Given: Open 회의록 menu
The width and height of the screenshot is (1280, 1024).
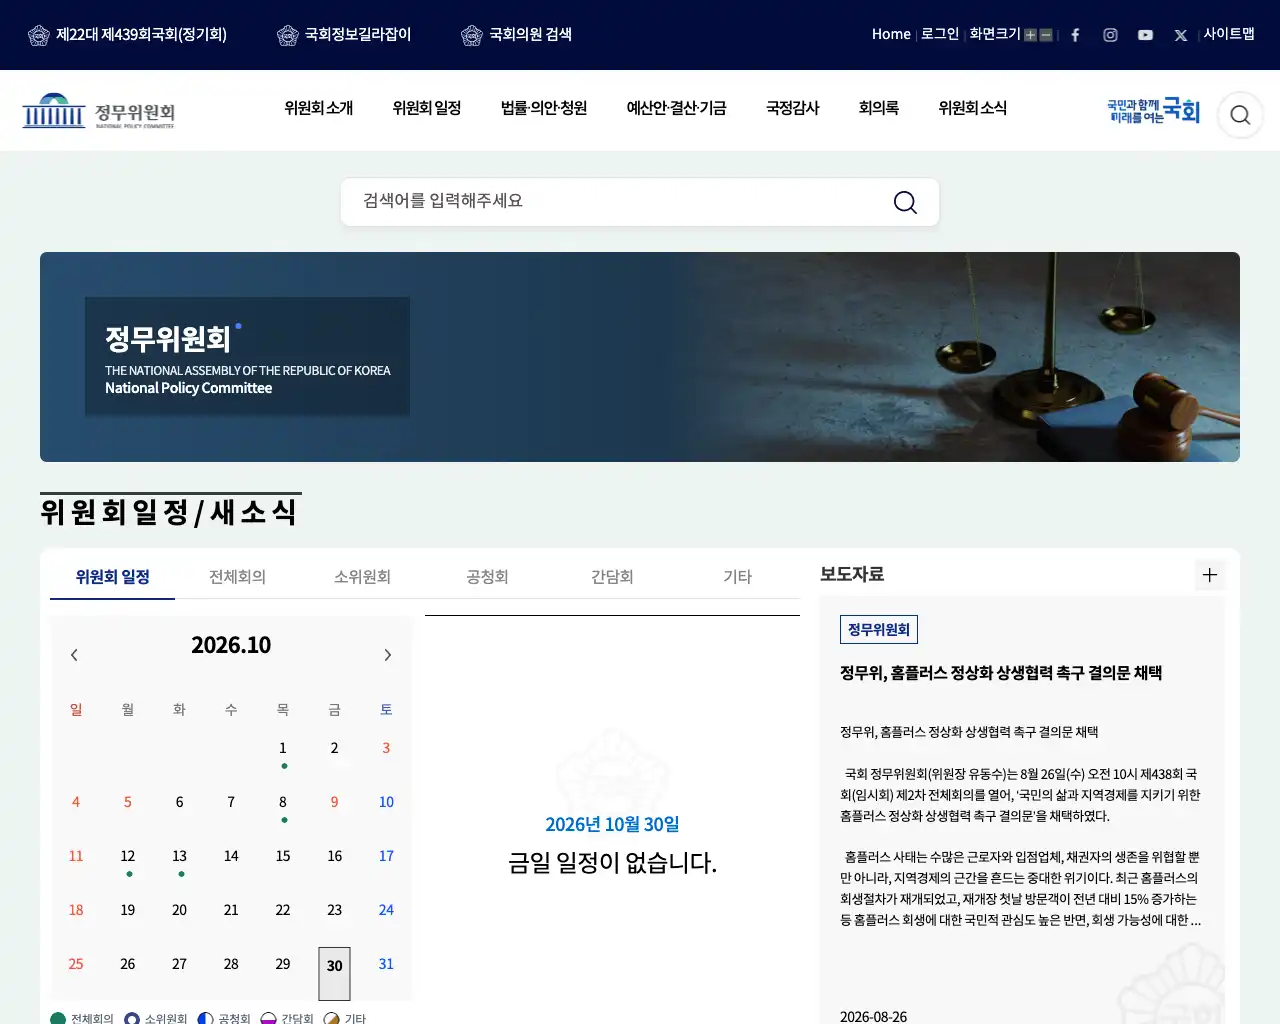Looking at the screenshot, I should (x=879, y=108).
